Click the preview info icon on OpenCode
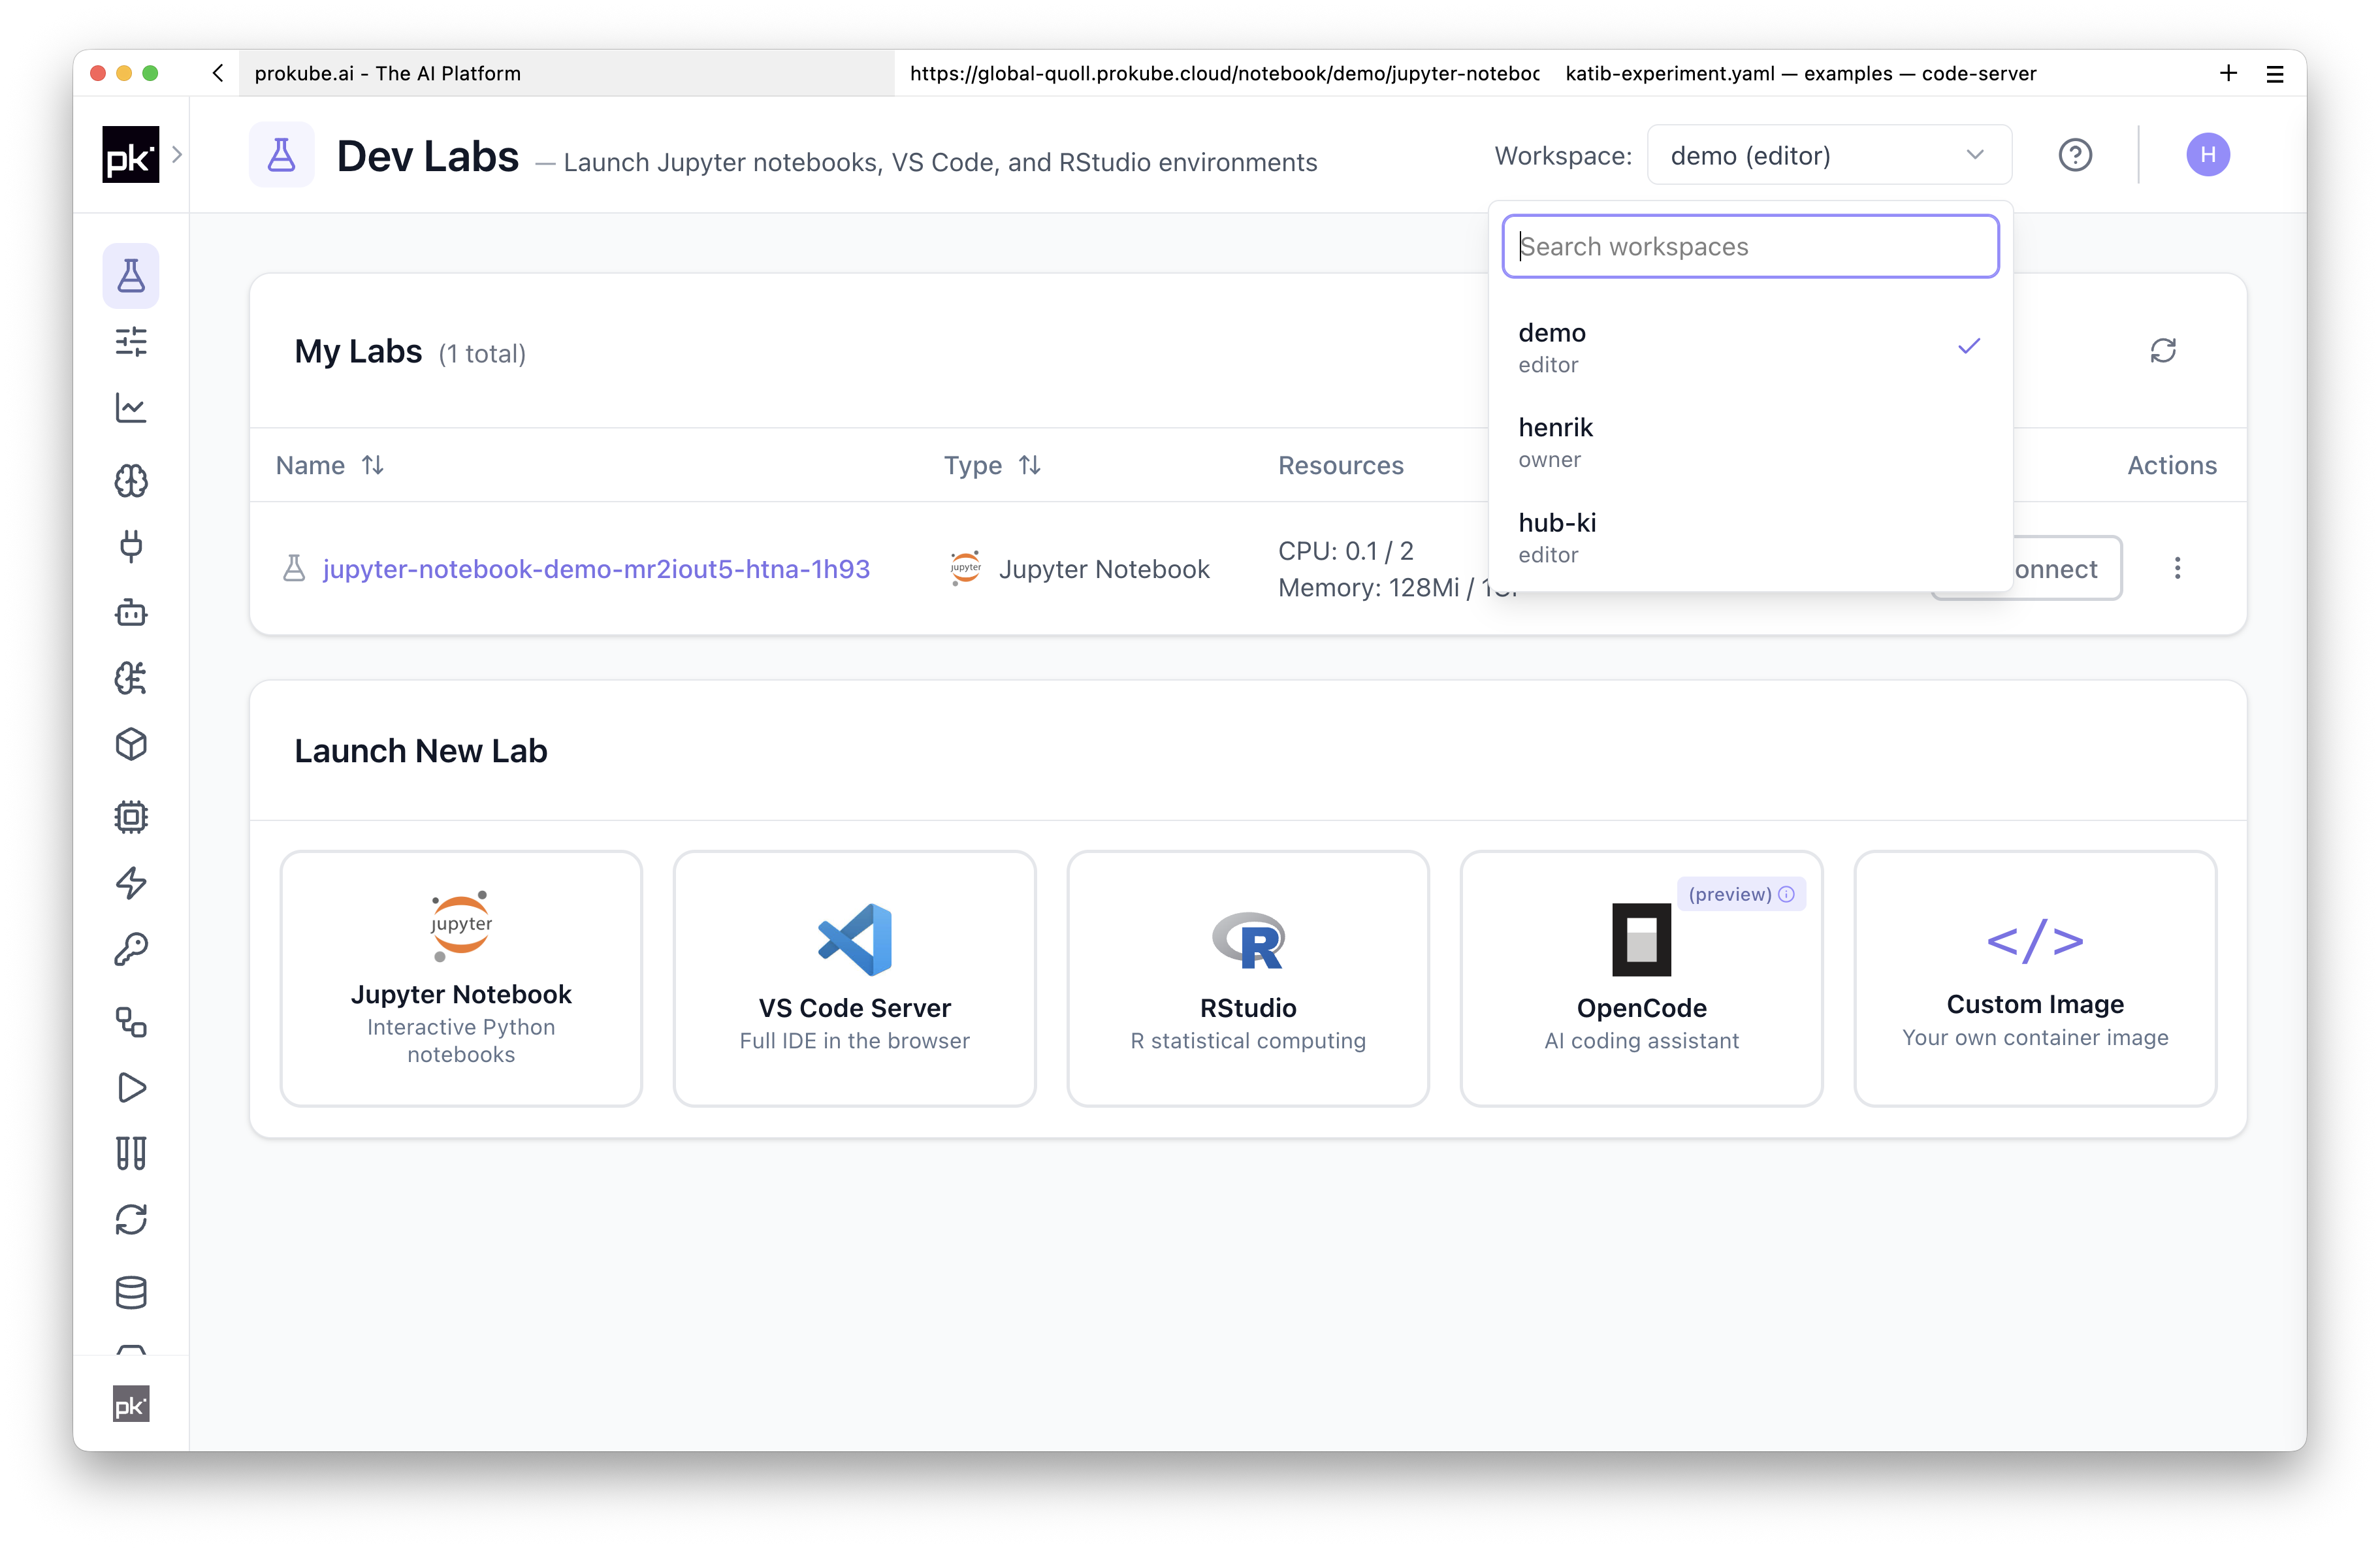This screenshot has width=2380, height=1548. point(1787,894)
